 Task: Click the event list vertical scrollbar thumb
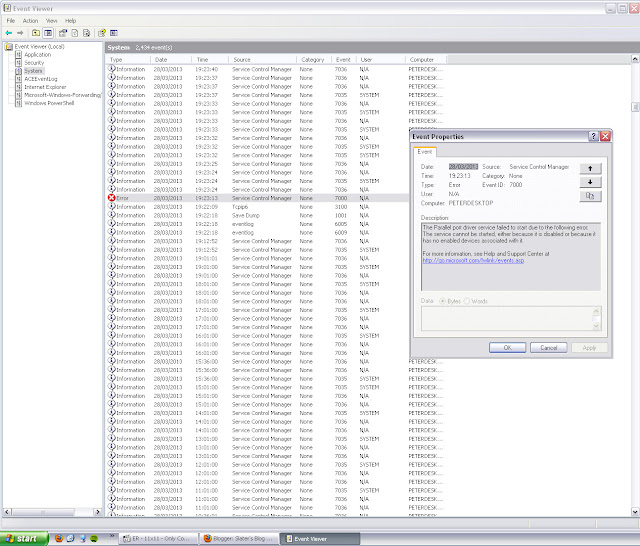point(635,107)
